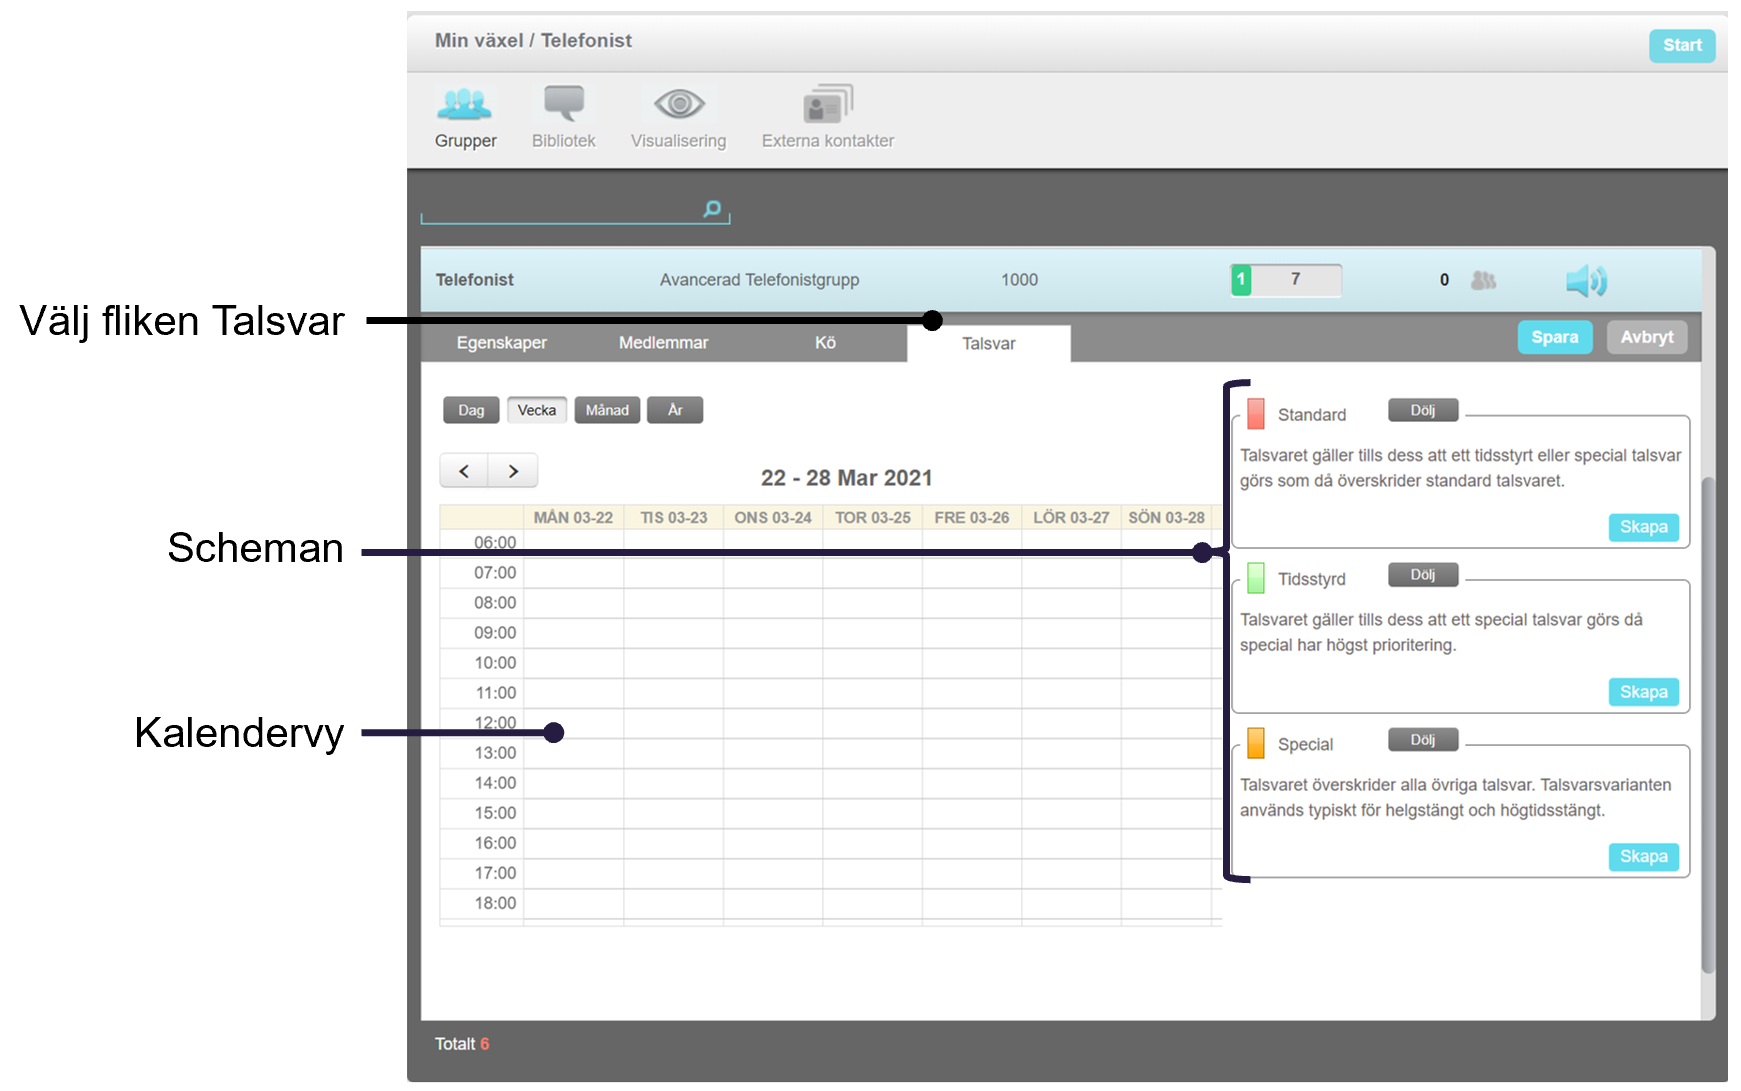Select the År calendar view
Viewport: 1741px width, 1091px height.
pyautogui.click(x=675, y=410)
